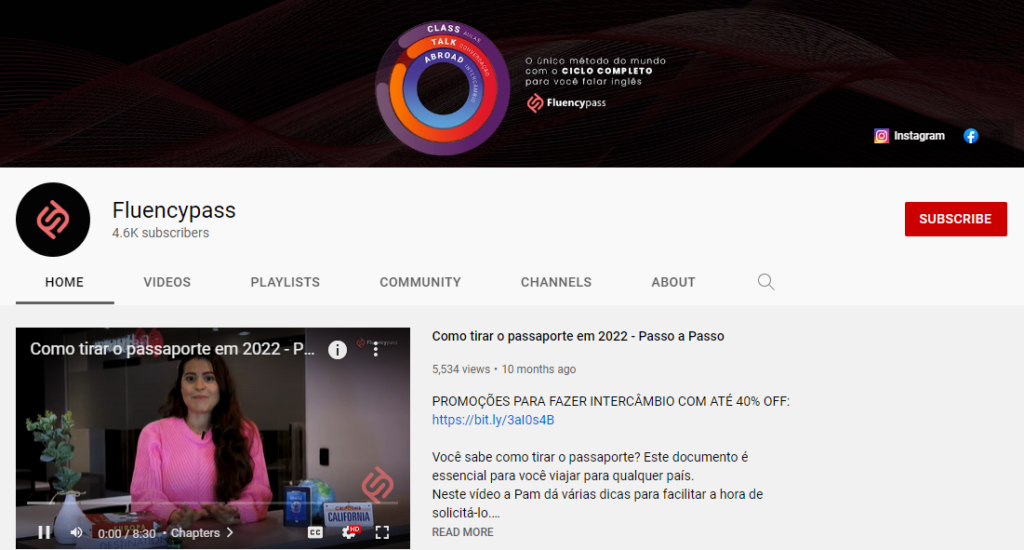Click '5,534 views' under the video title
This screenshot has height=550, width=1024.
[x=460, y=369]
